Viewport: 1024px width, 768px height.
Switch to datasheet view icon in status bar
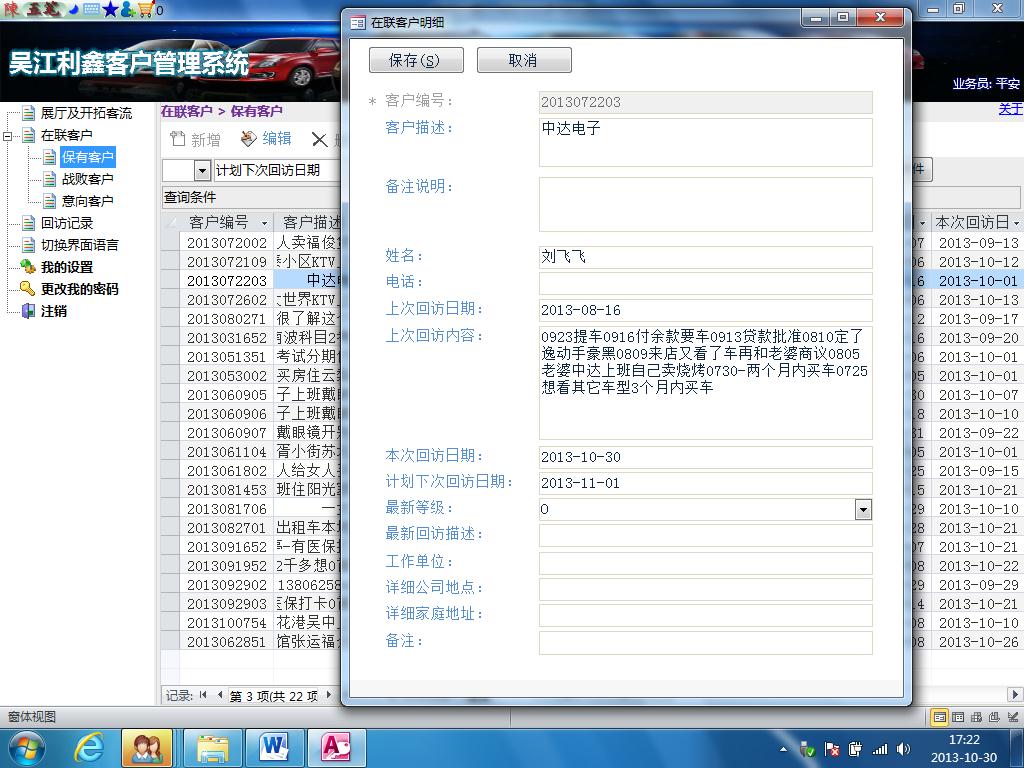pyautogui.click(x=957, y=717)
